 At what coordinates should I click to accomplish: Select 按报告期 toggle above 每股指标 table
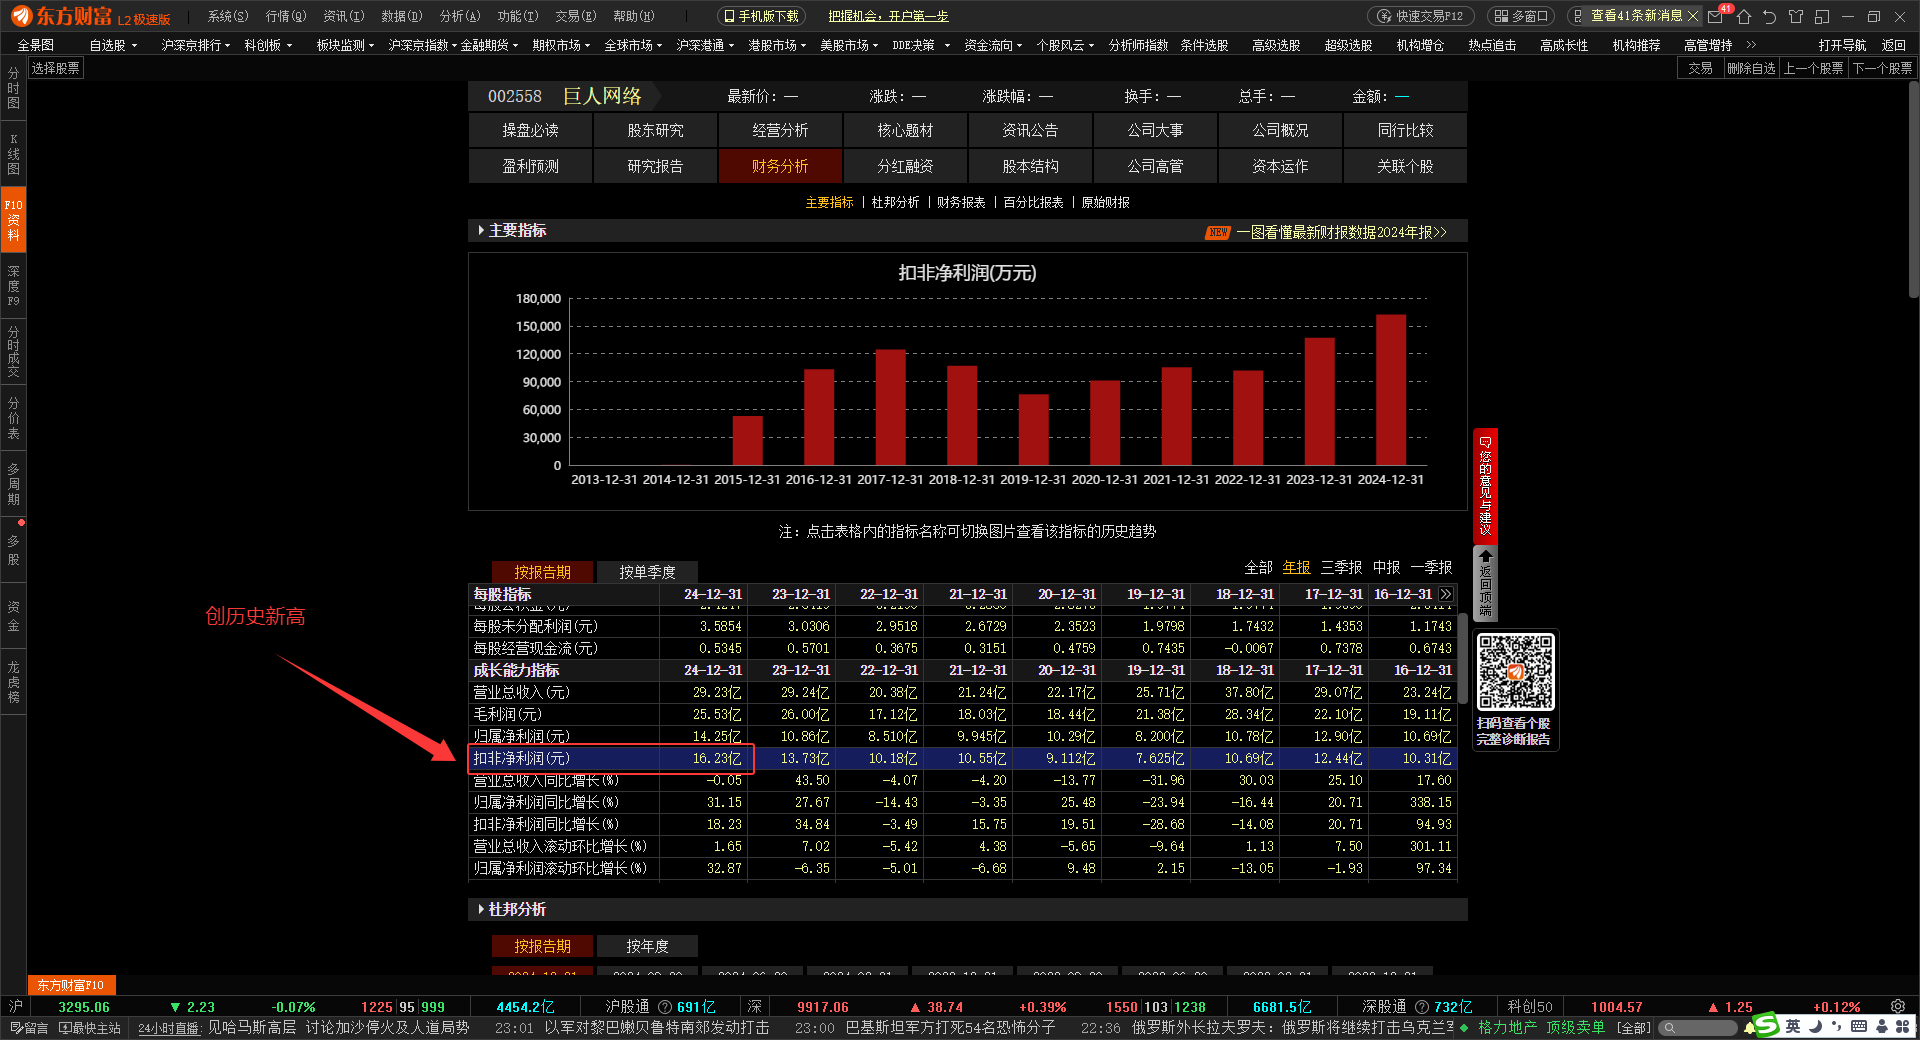(x=542, y=572)
